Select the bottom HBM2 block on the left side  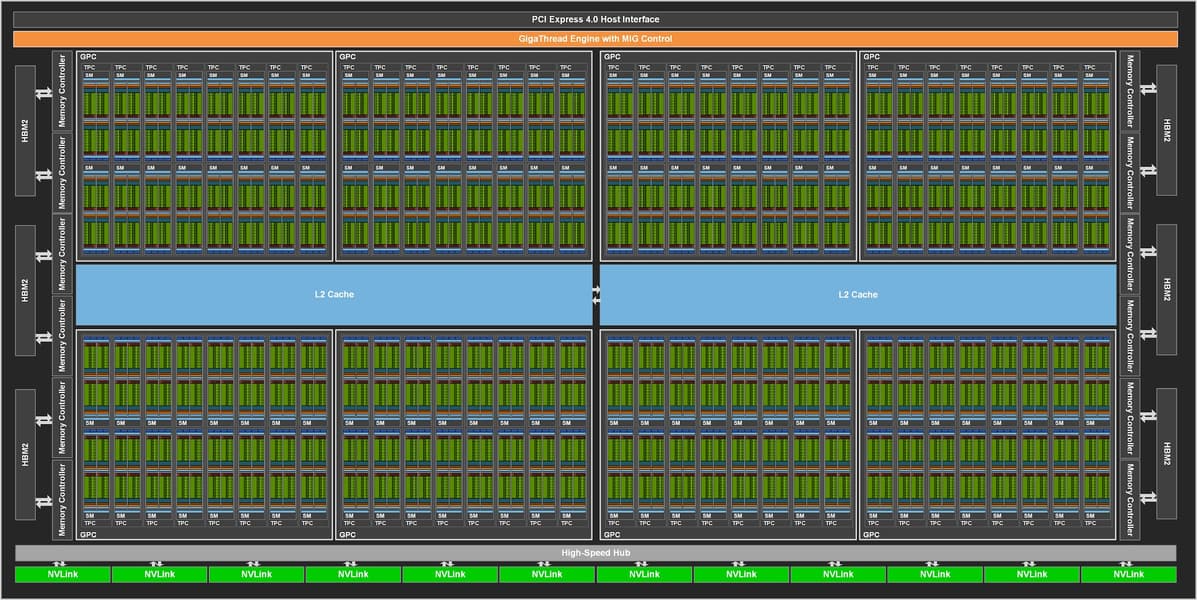[x=25, y=454]
